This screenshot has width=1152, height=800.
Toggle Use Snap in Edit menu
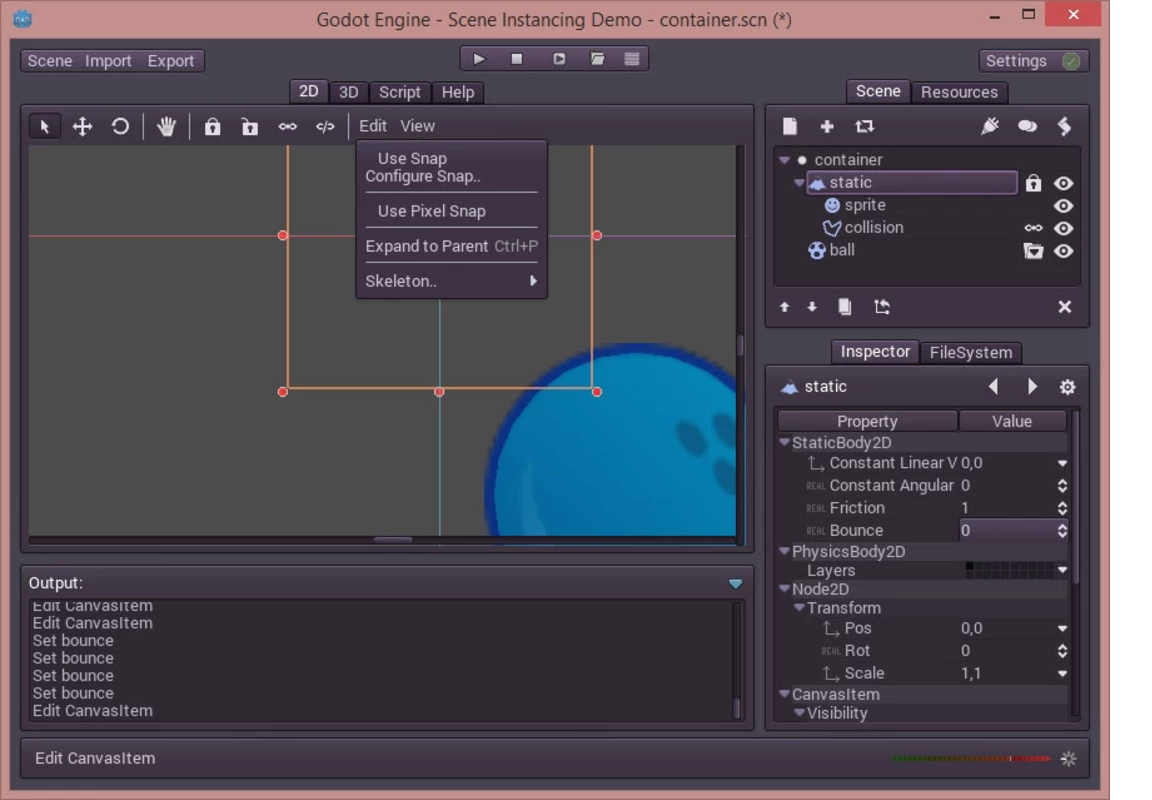click(412, 158)
